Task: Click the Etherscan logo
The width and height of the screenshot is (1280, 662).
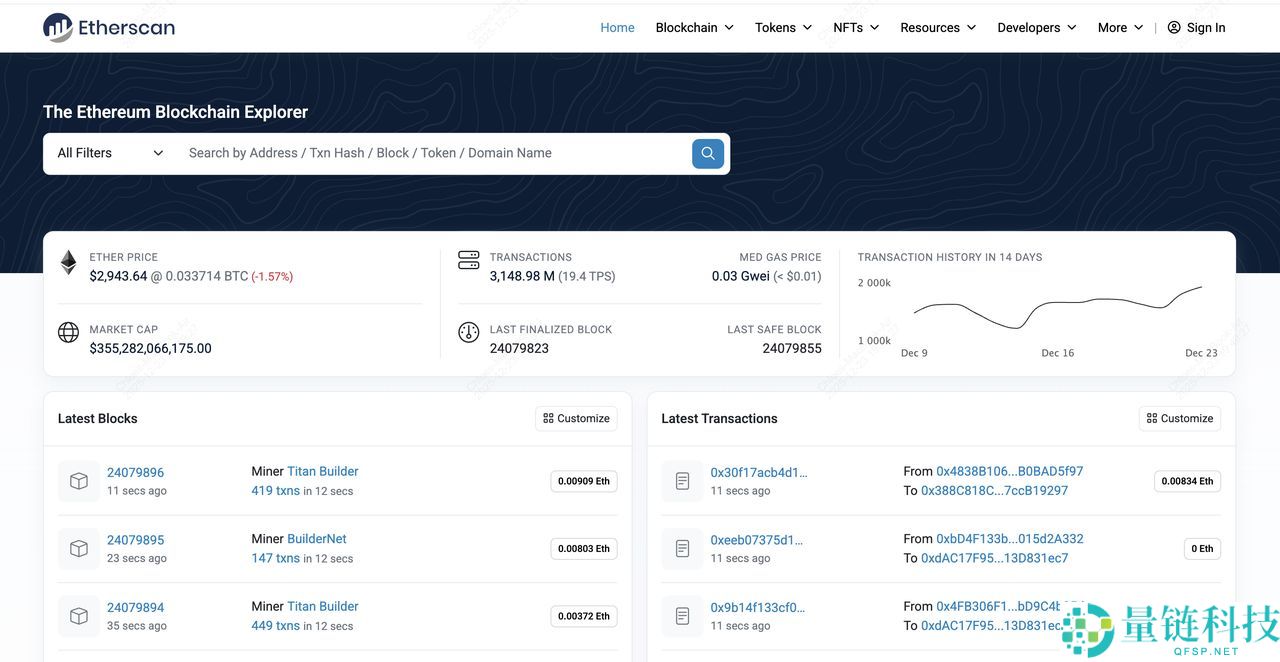Action: (x=109, y=27)
